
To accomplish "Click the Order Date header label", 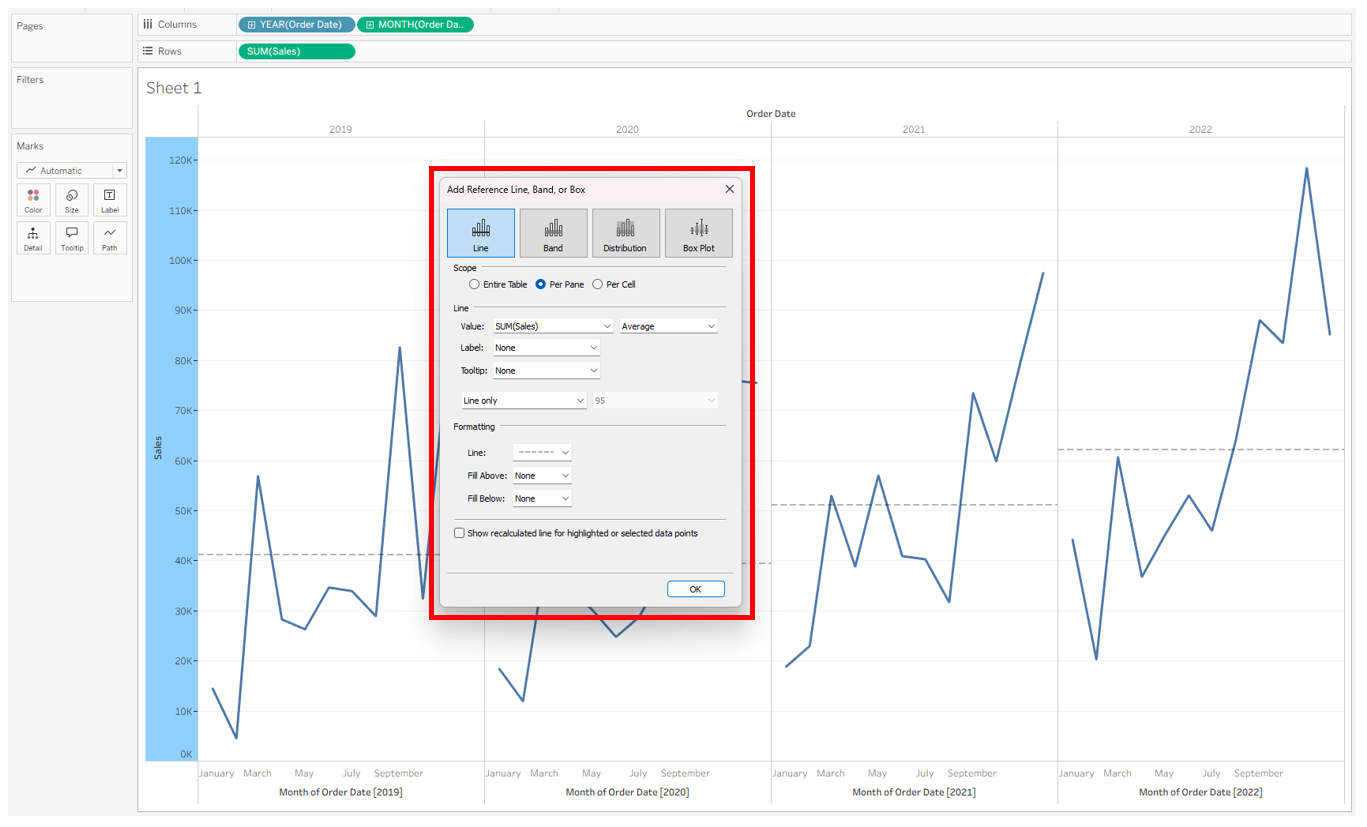I will pos(771,114).
